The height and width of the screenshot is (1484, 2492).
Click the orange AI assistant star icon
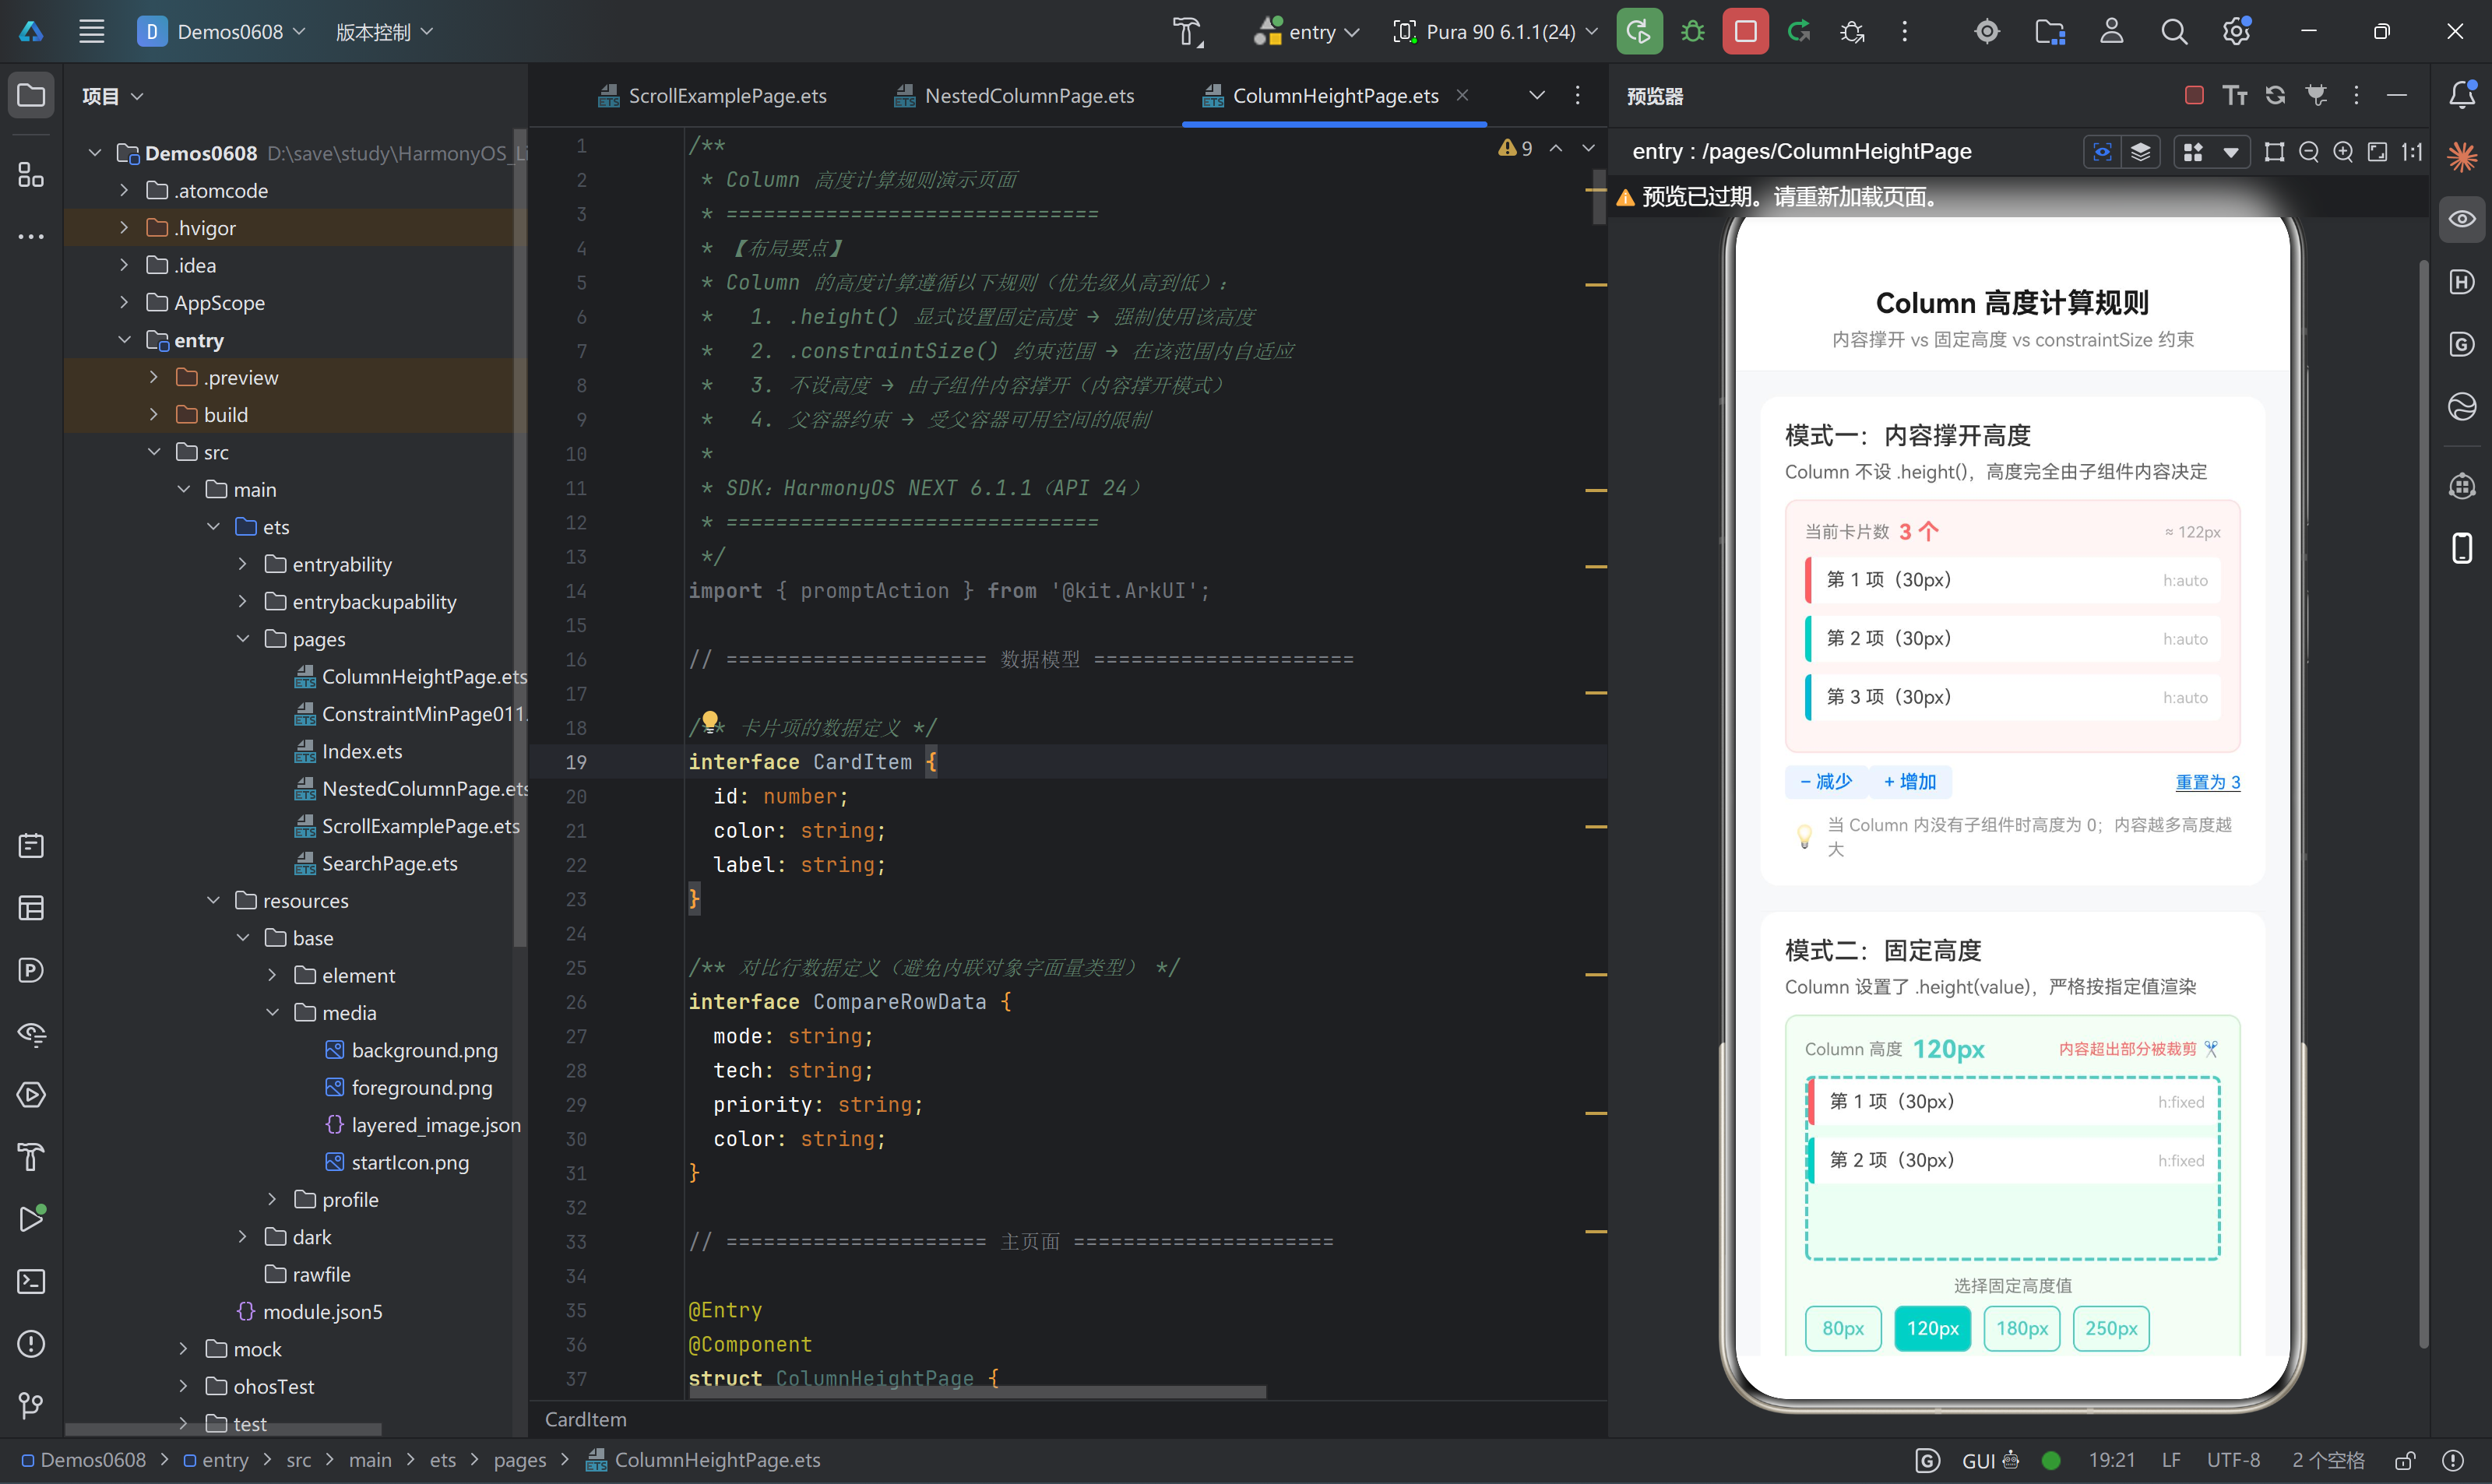2461,156
